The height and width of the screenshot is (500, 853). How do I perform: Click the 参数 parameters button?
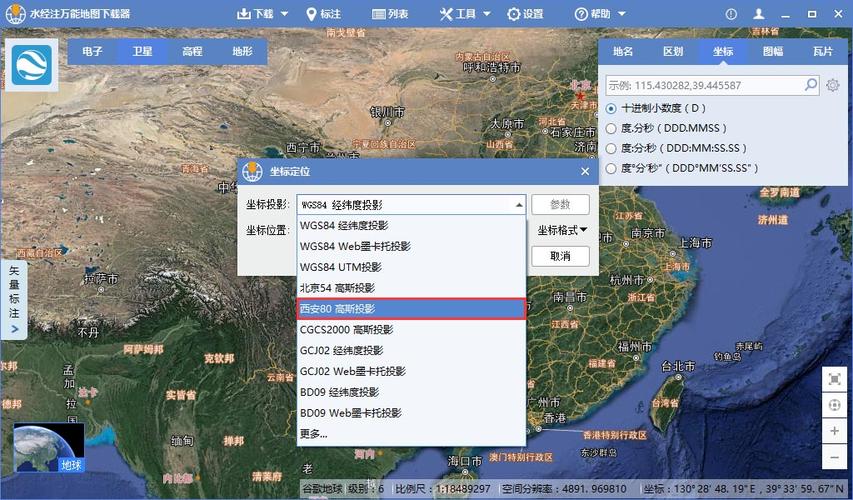tap(560, 205)
